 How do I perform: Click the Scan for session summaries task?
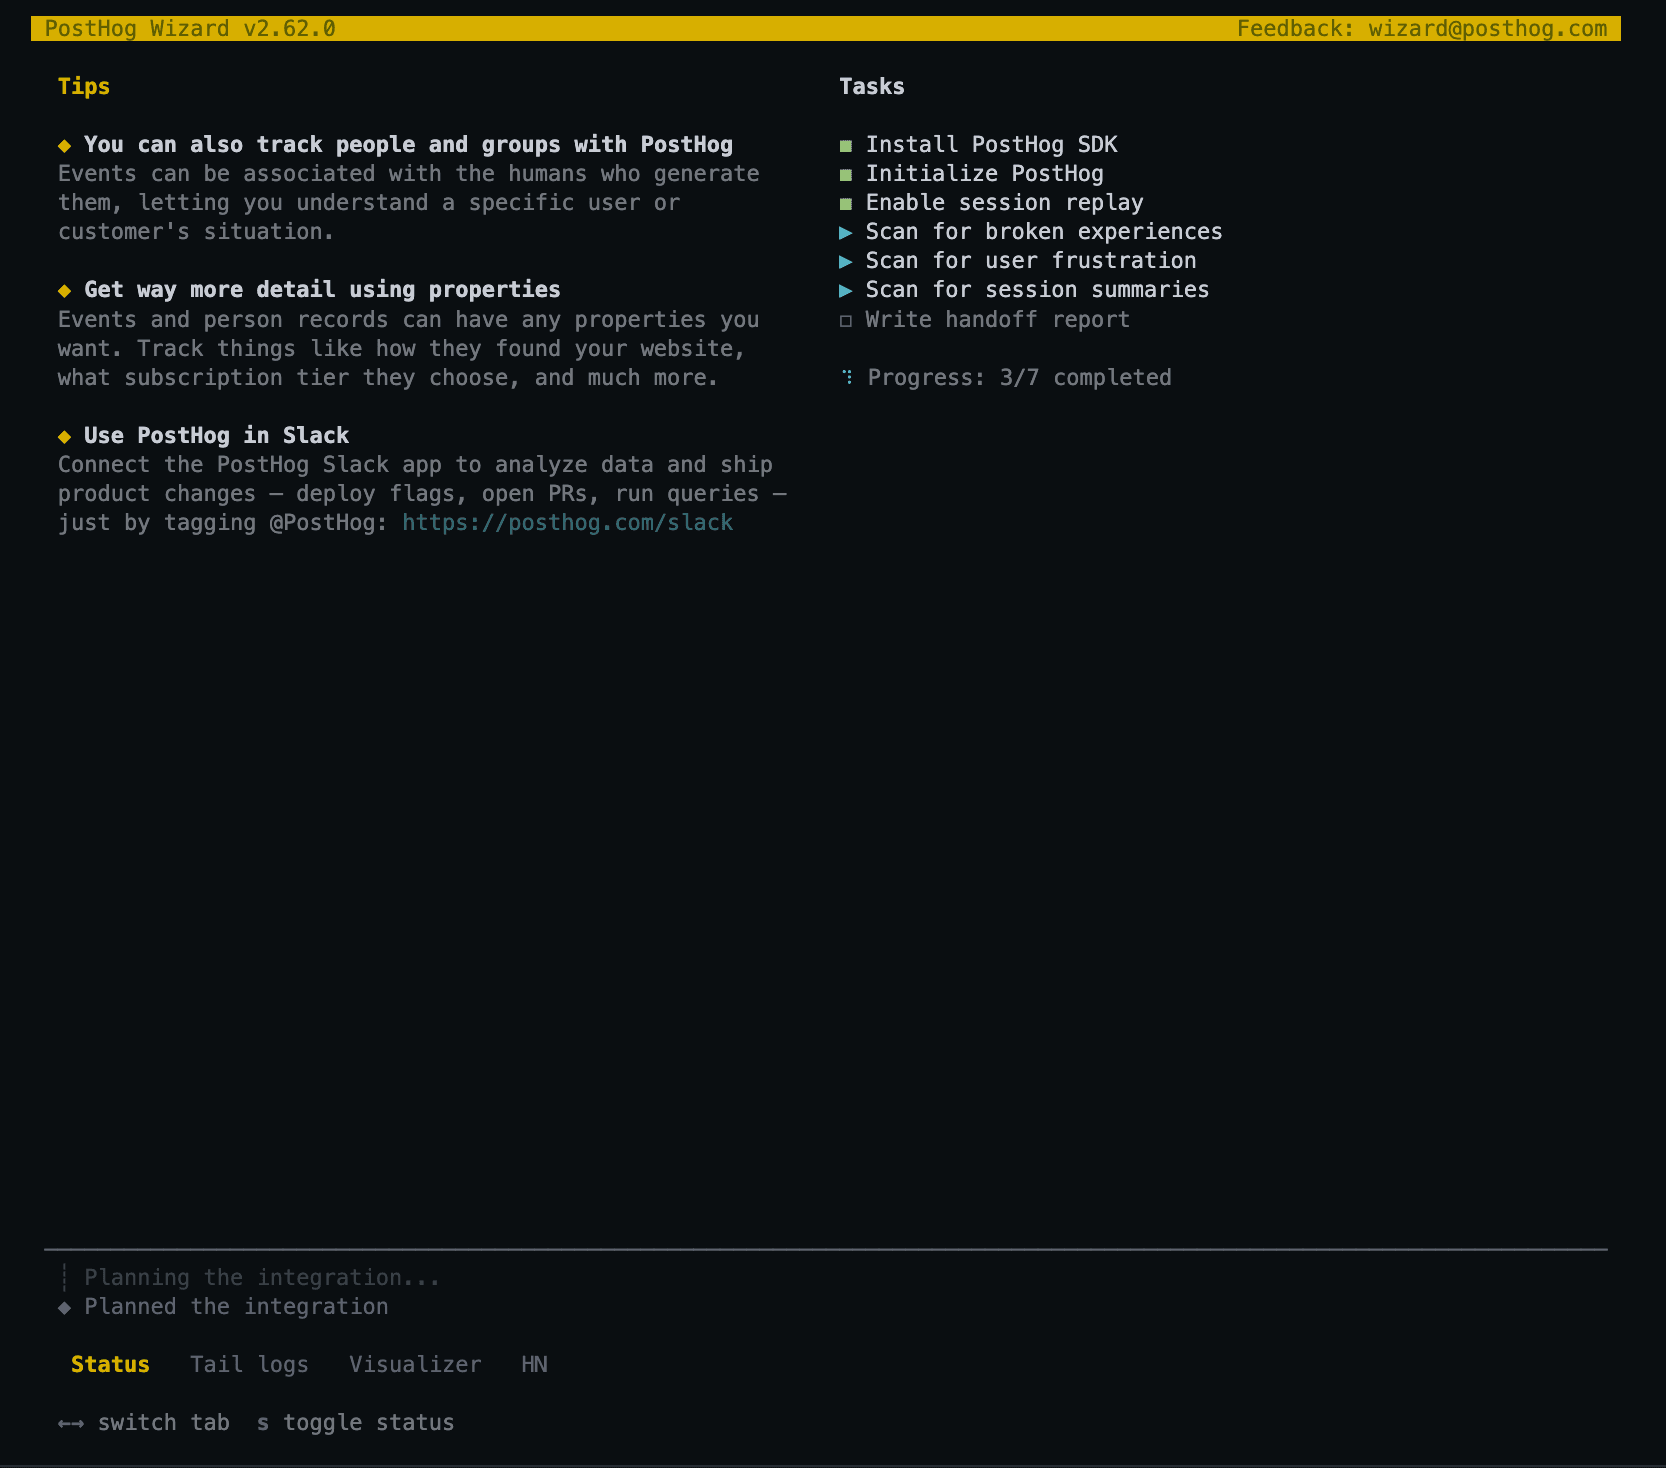point(1038,290)
